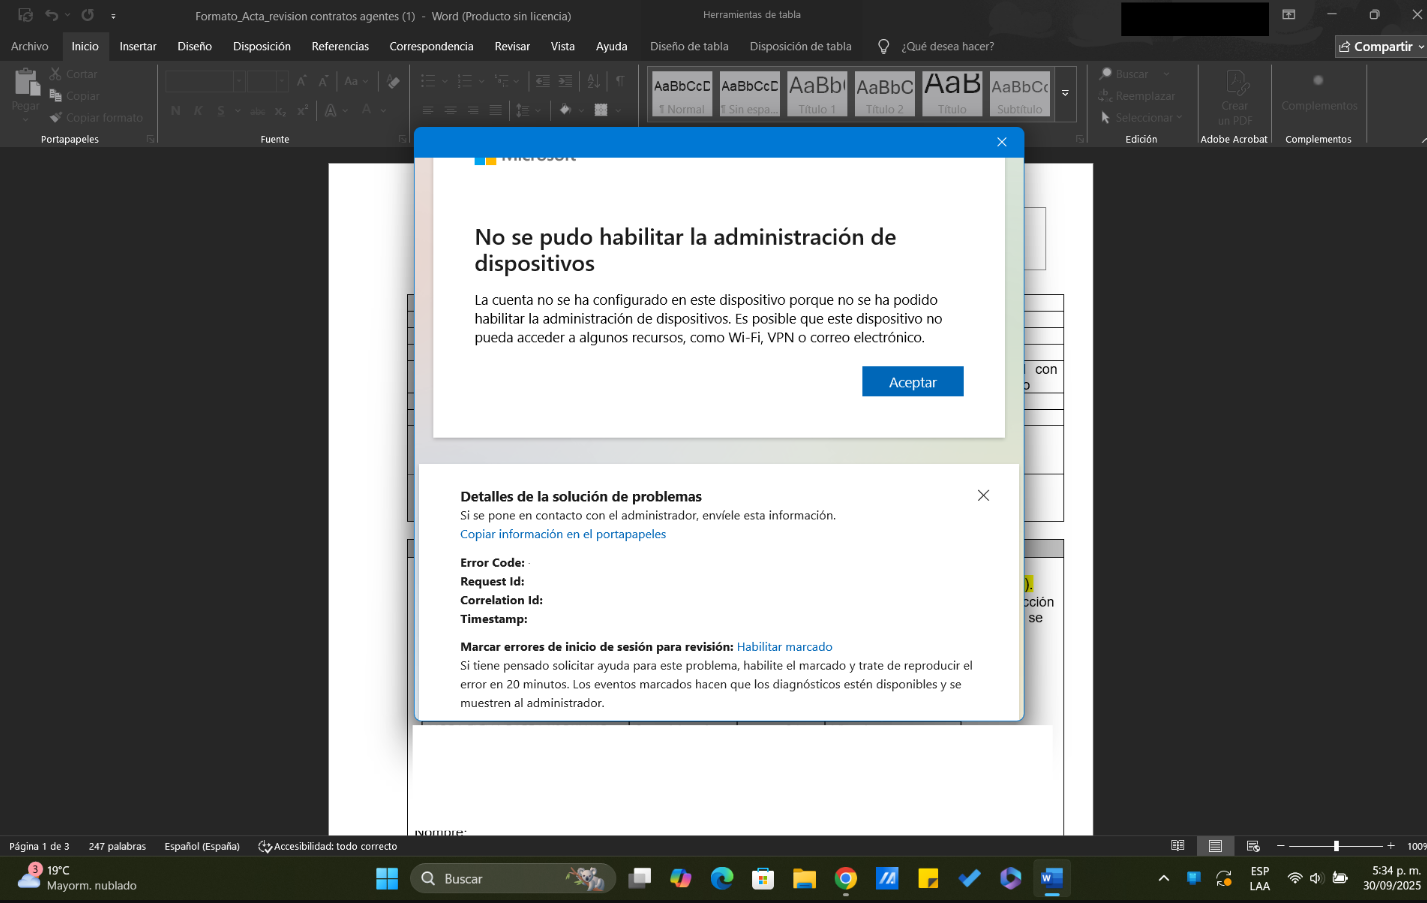Screen dimensions: 1427x903
Task: Click 'Accesibilidad: todo correcto' in status bar
Action: 328,846
